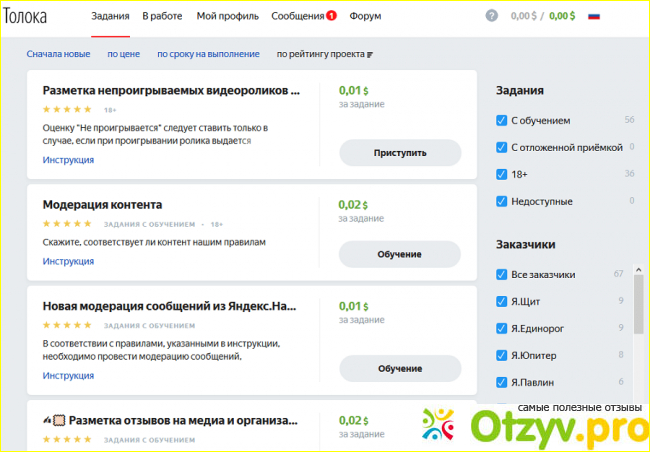Click the sort order icon beside project rating
This screenshot has height=452, width=650.
pos(370,54)
